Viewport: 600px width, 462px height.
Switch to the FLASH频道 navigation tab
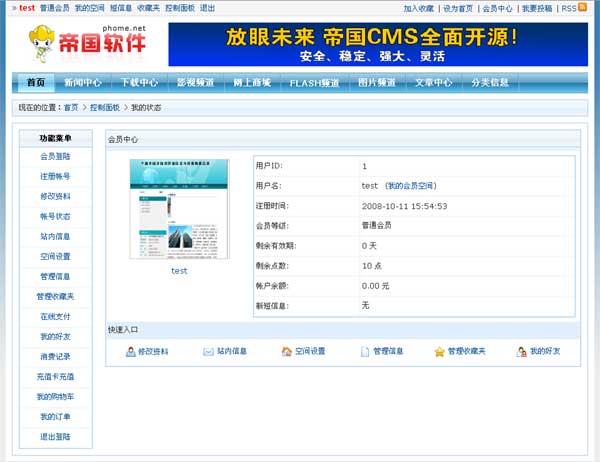[314, 82]
